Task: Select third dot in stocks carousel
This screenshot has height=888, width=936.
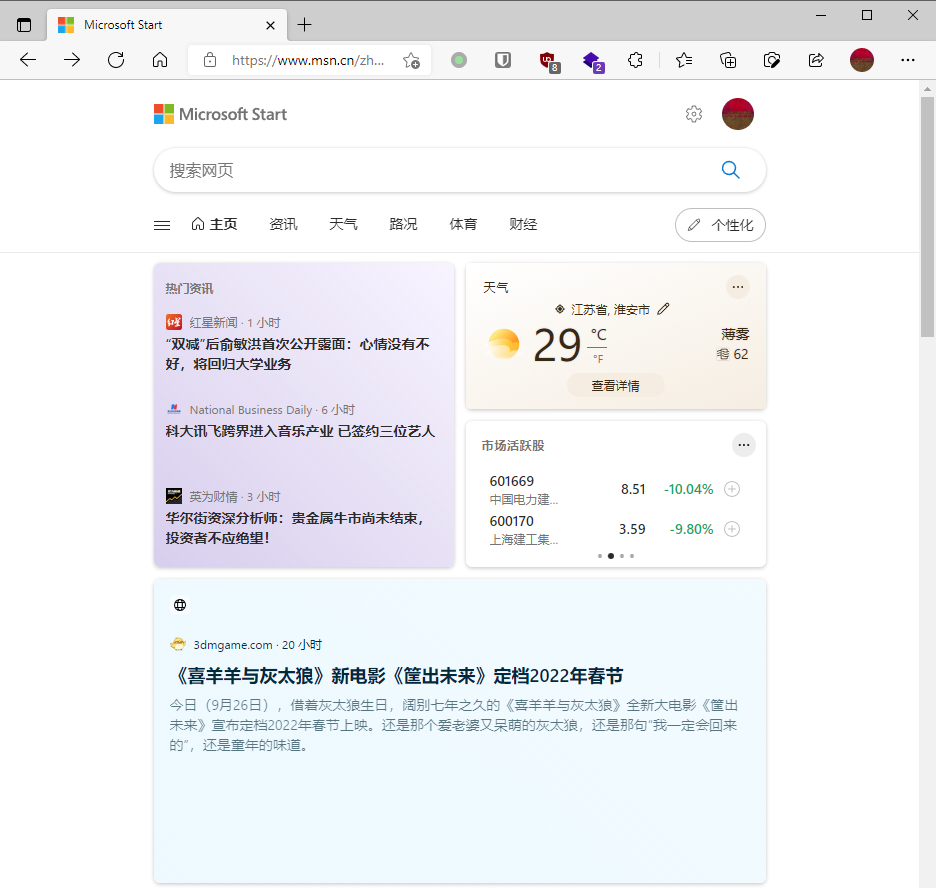Action: click(x=622, y=556)
